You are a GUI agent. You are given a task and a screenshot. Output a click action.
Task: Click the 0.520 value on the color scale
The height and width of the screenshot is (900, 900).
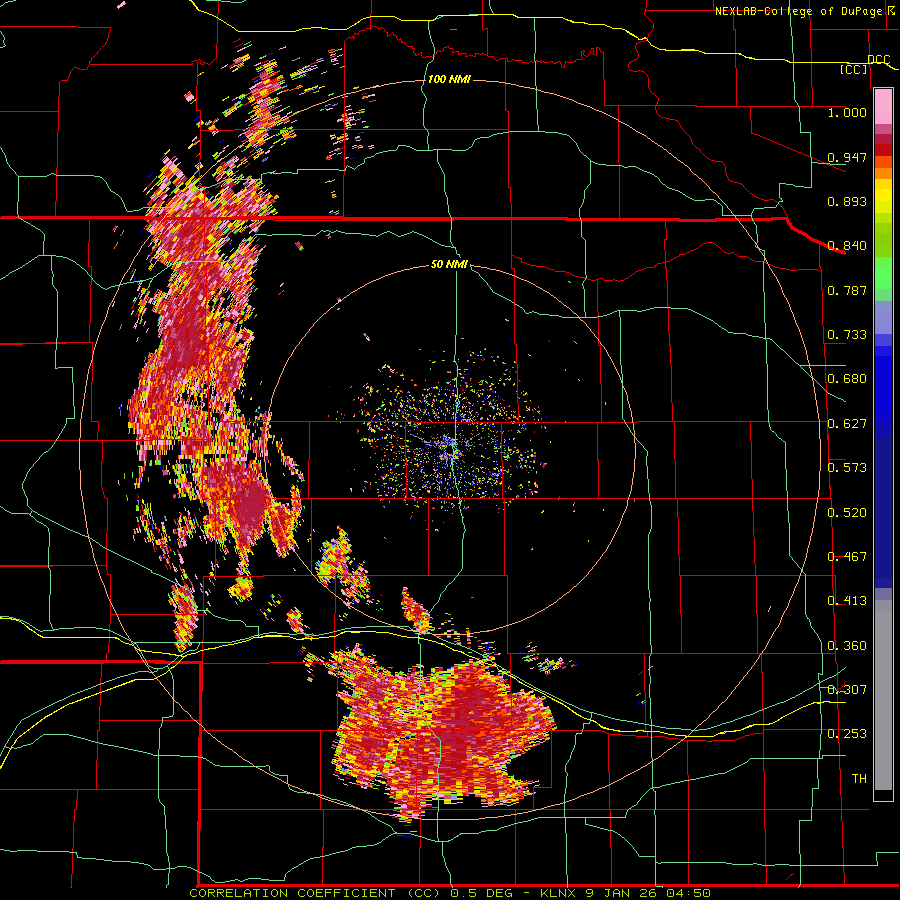[847, 513]
